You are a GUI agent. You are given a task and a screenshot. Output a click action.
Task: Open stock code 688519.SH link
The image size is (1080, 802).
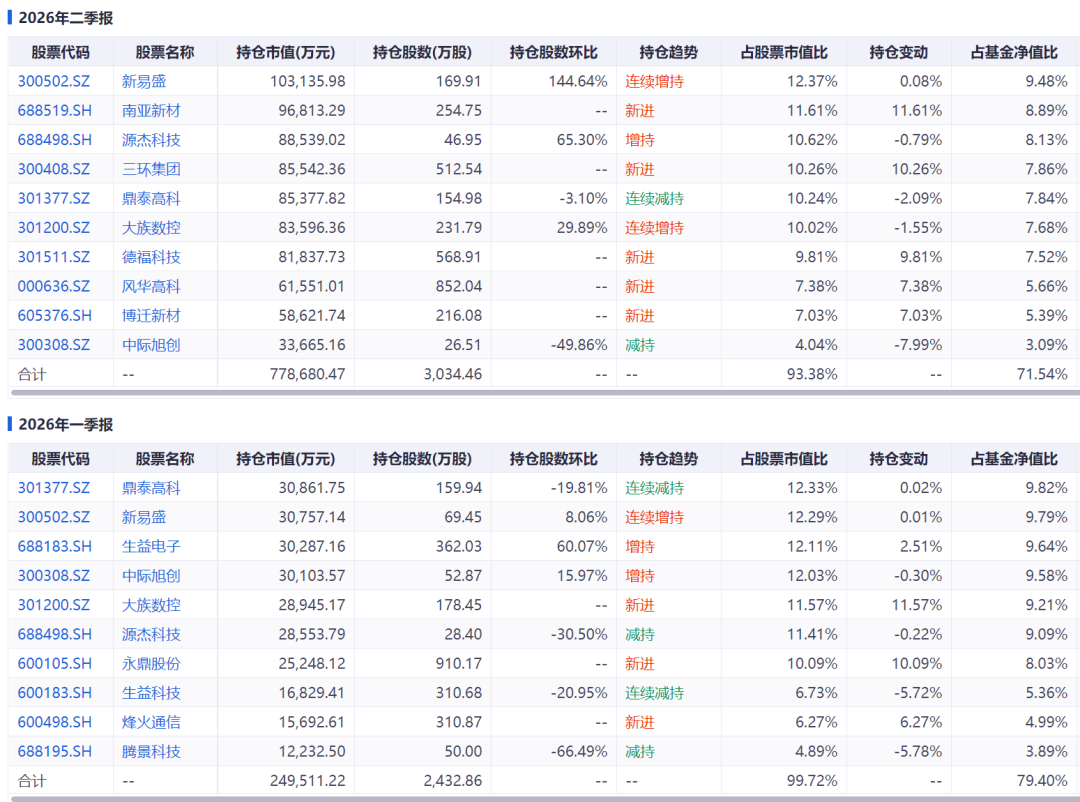point(54,110)
